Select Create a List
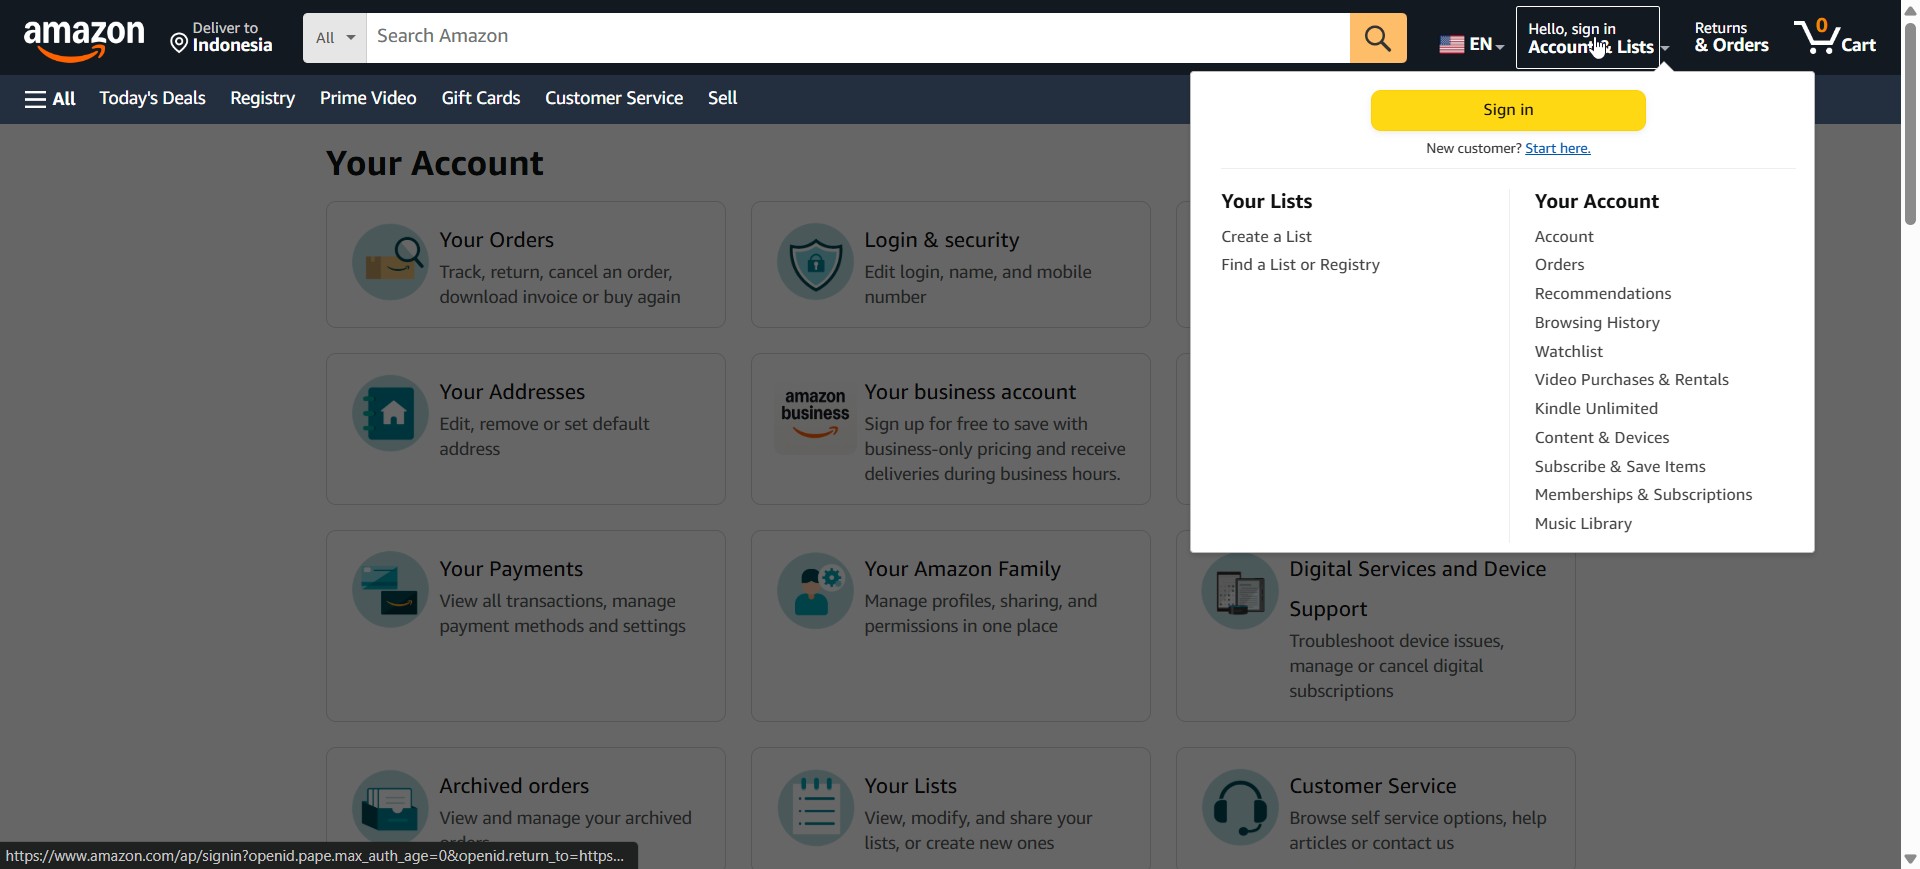This screenshot has width=1920, height=869. [1266, 237]
